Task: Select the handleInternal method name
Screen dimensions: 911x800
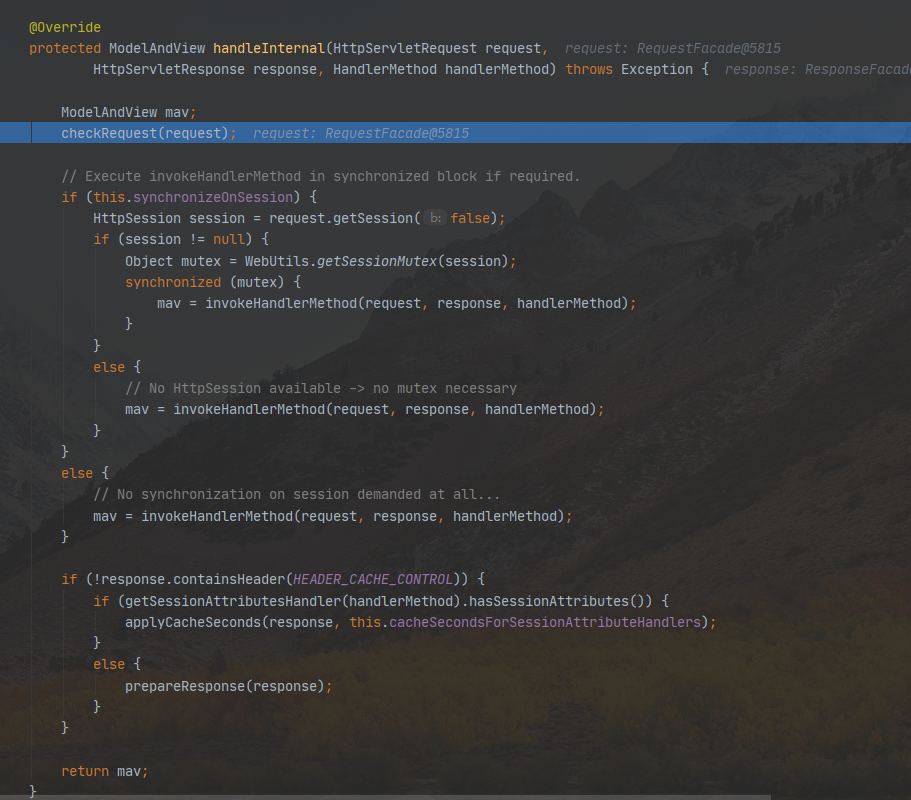Action: click(268, 48)
